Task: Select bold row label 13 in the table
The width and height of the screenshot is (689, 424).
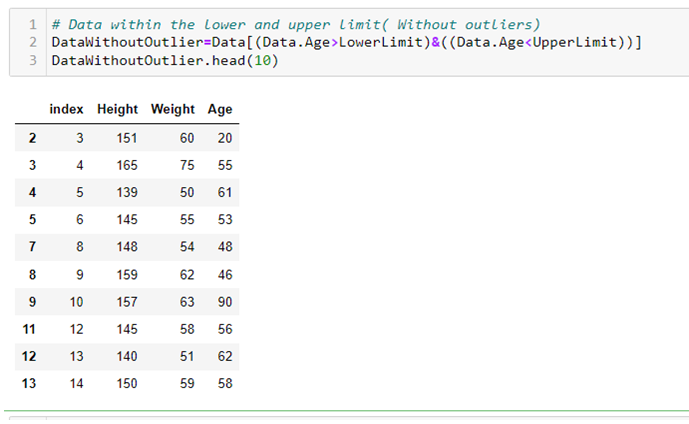Action: [x=29, y=384]
